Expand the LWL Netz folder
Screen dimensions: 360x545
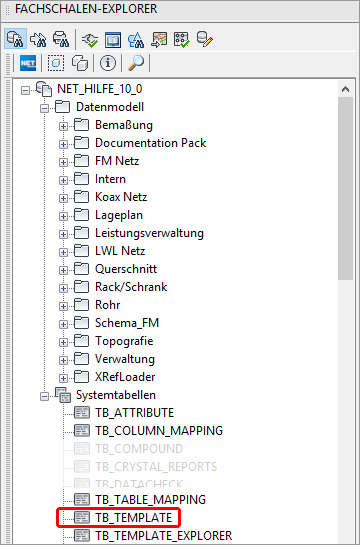click(63, 252)
